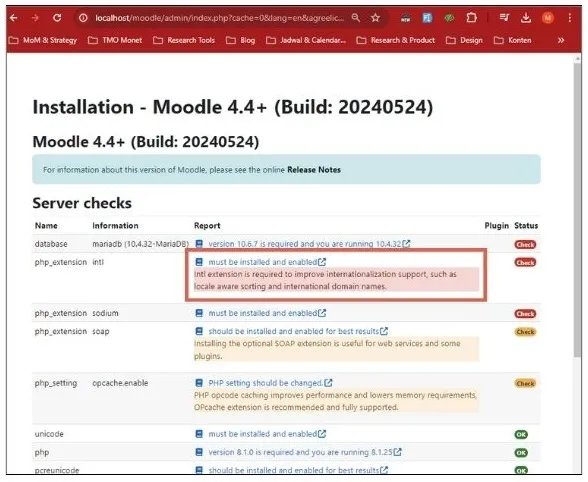The height and width of the screenshot is (482, 588).
Task: Click the 'mariadb (10.4.32-MariaDB)' information cell
Action: tap(140, 244)
